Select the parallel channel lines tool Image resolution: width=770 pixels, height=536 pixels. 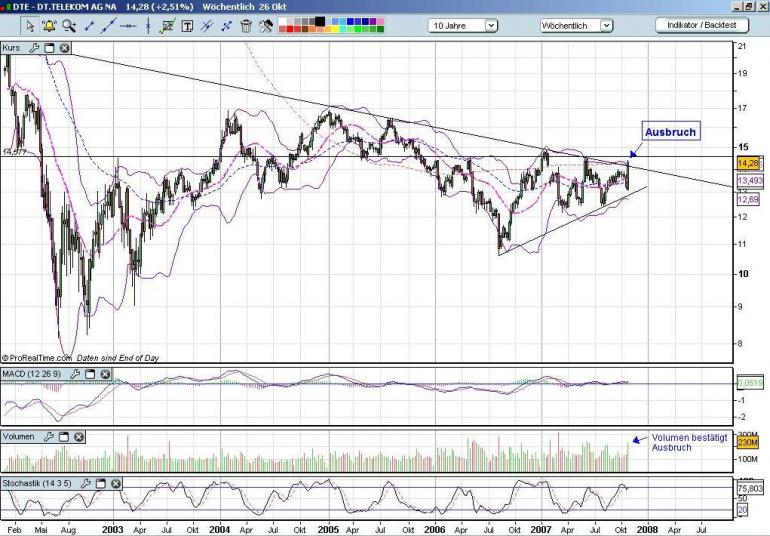tap(207, 26)
